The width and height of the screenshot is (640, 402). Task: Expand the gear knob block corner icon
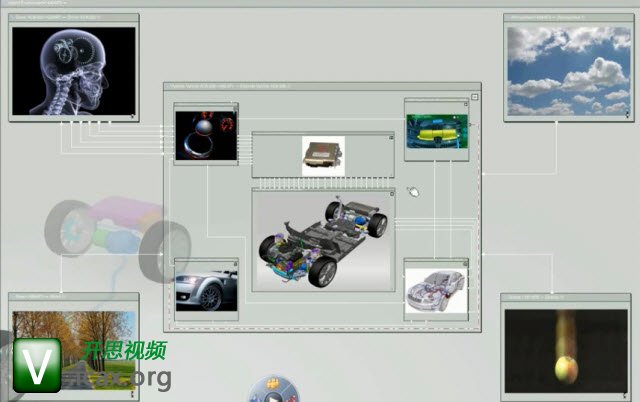coord(235,108)
